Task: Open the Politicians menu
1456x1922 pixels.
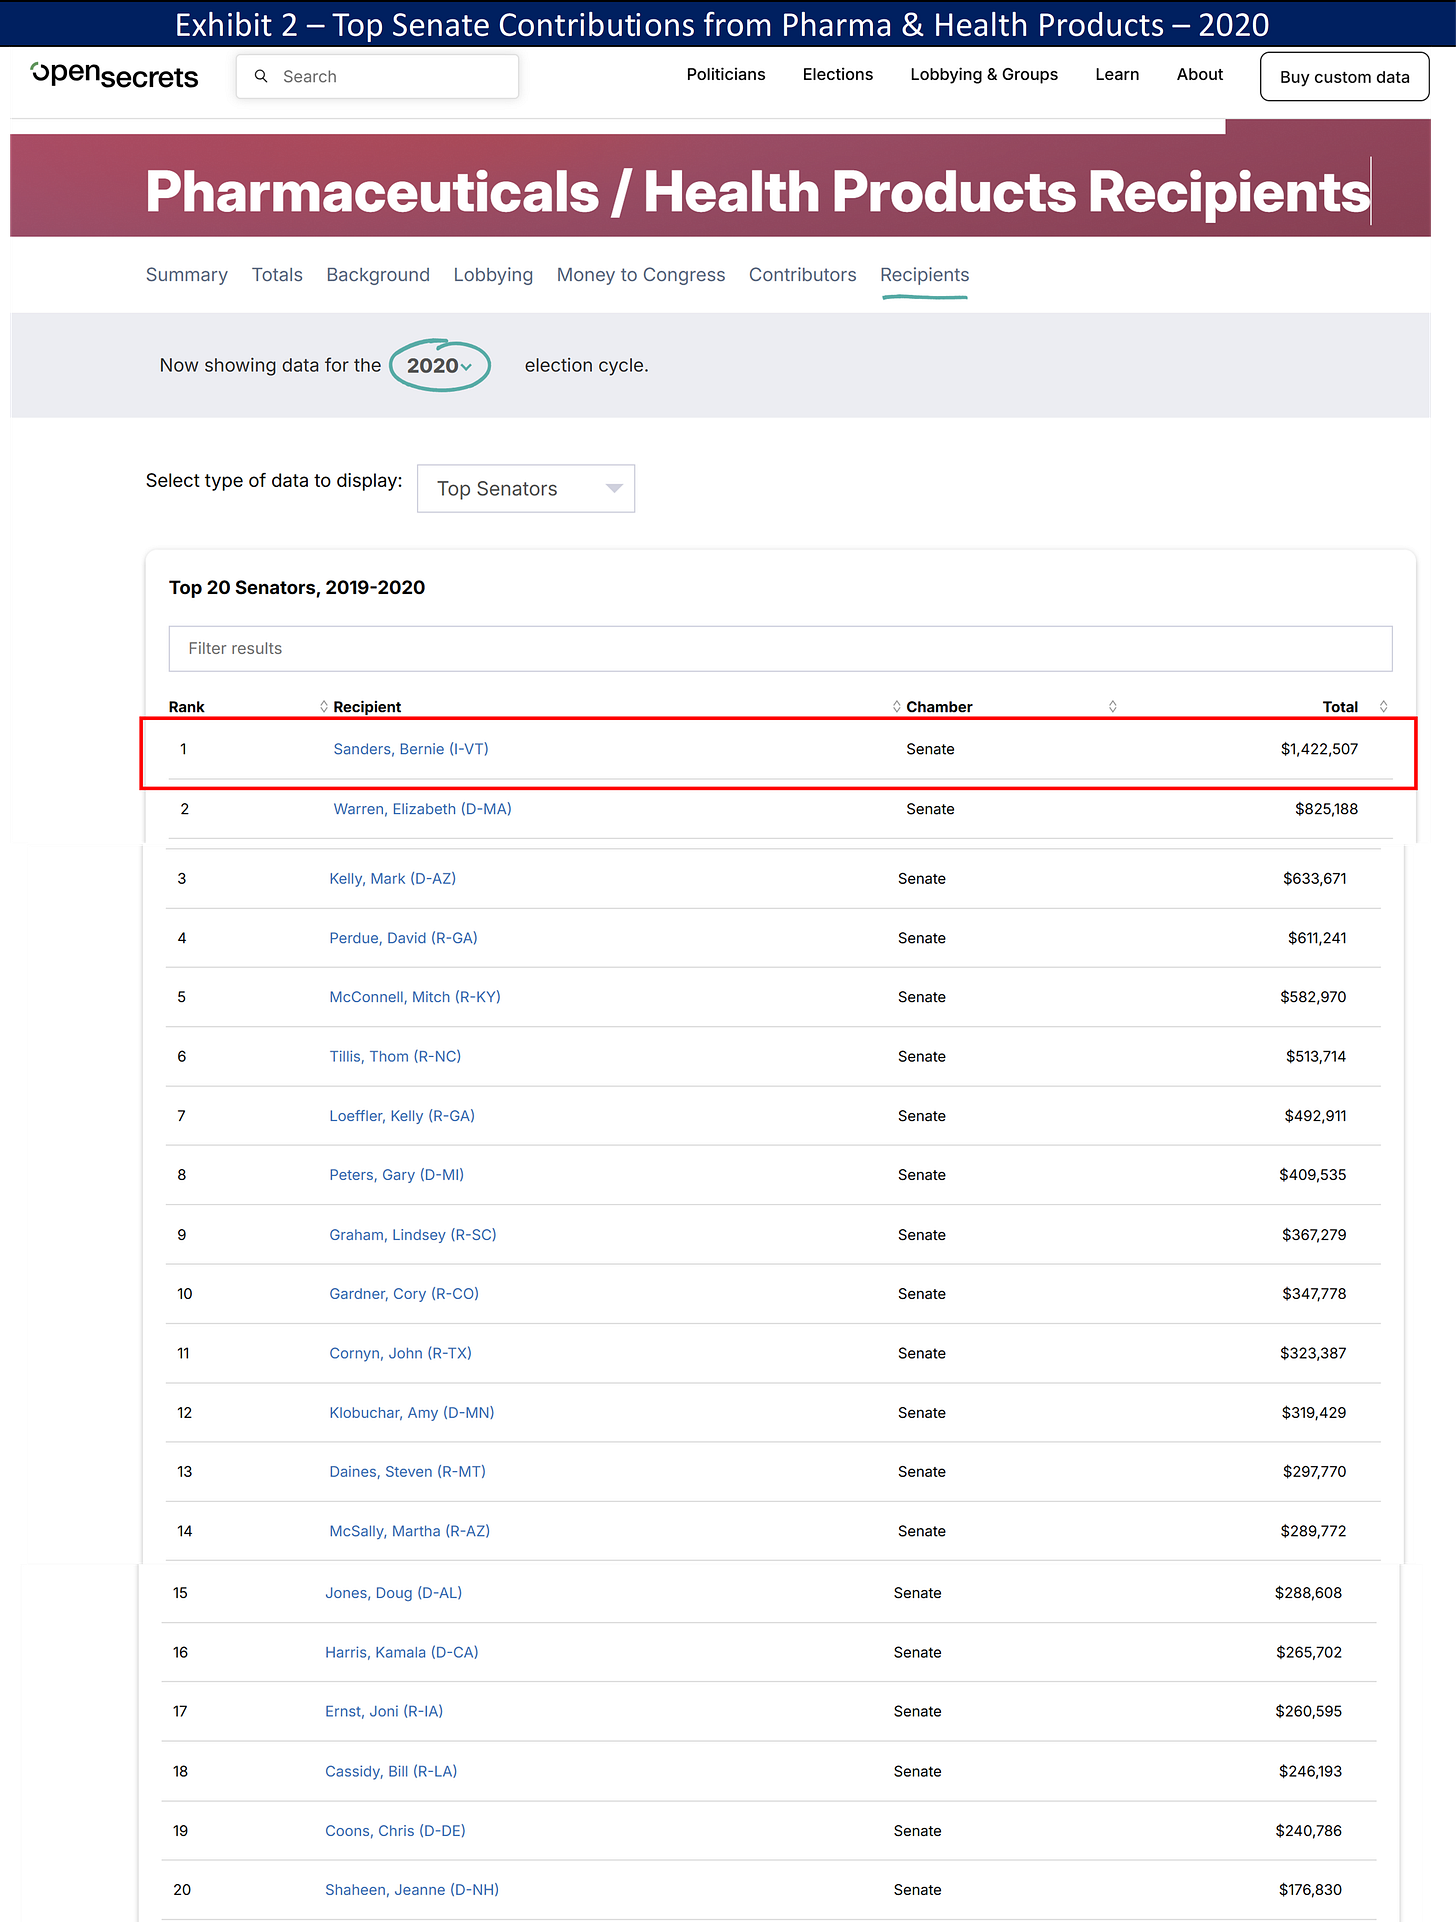Action: click(x=726, y=75)
